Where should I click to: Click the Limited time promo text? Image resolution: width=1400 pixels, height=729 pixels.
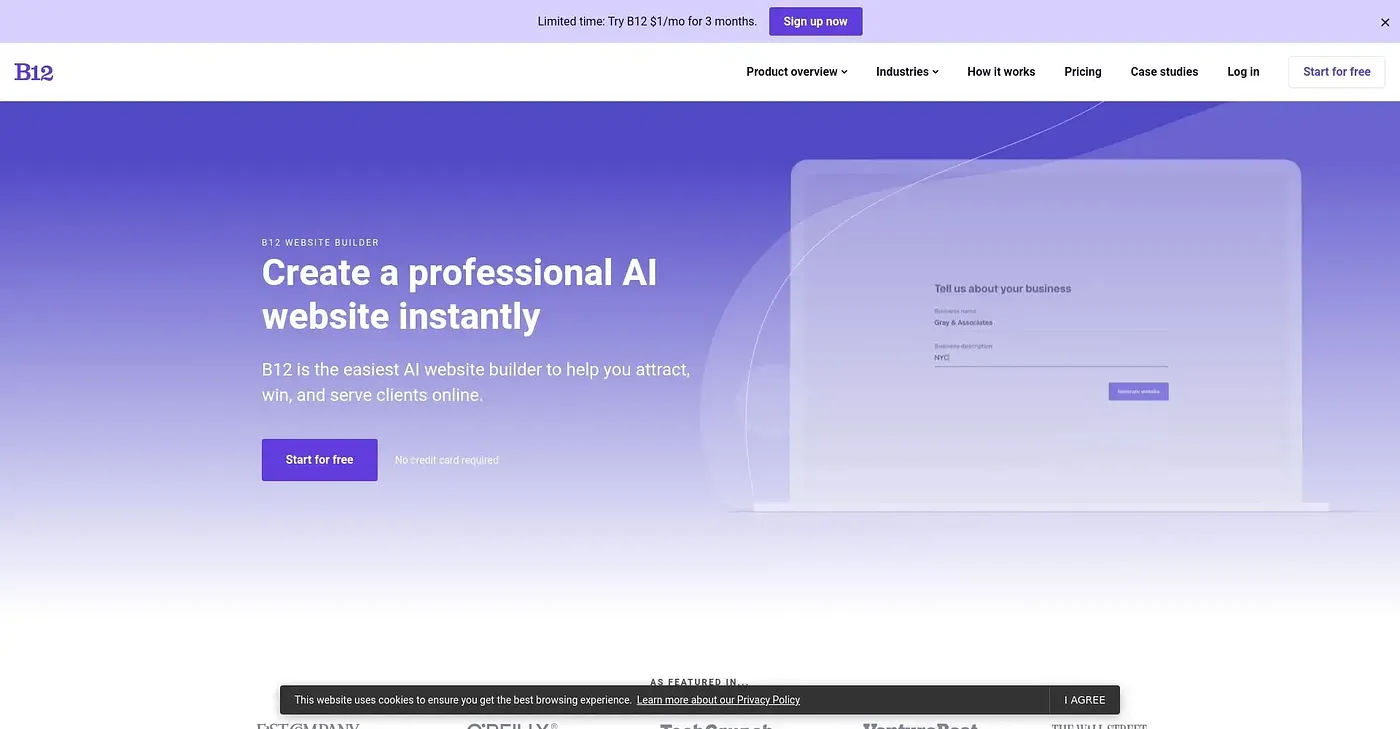coord(647,22)
